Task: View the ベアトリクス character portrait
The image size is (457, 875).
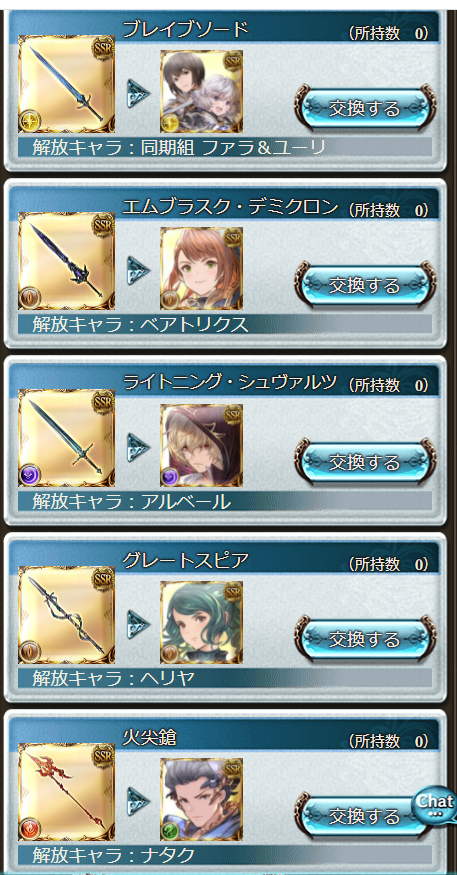Action: (x=201, y=268)
